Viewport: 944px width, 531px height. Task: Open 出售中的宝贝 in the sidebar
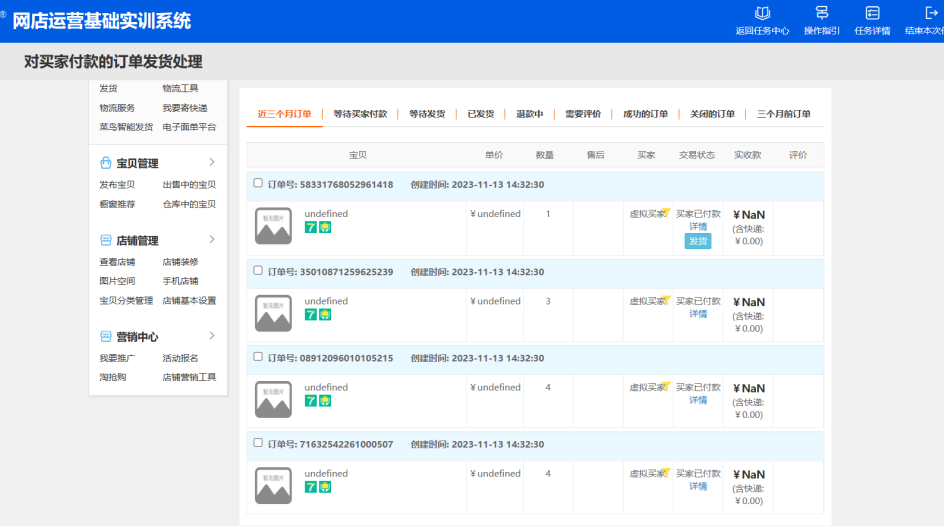(189, 185)
